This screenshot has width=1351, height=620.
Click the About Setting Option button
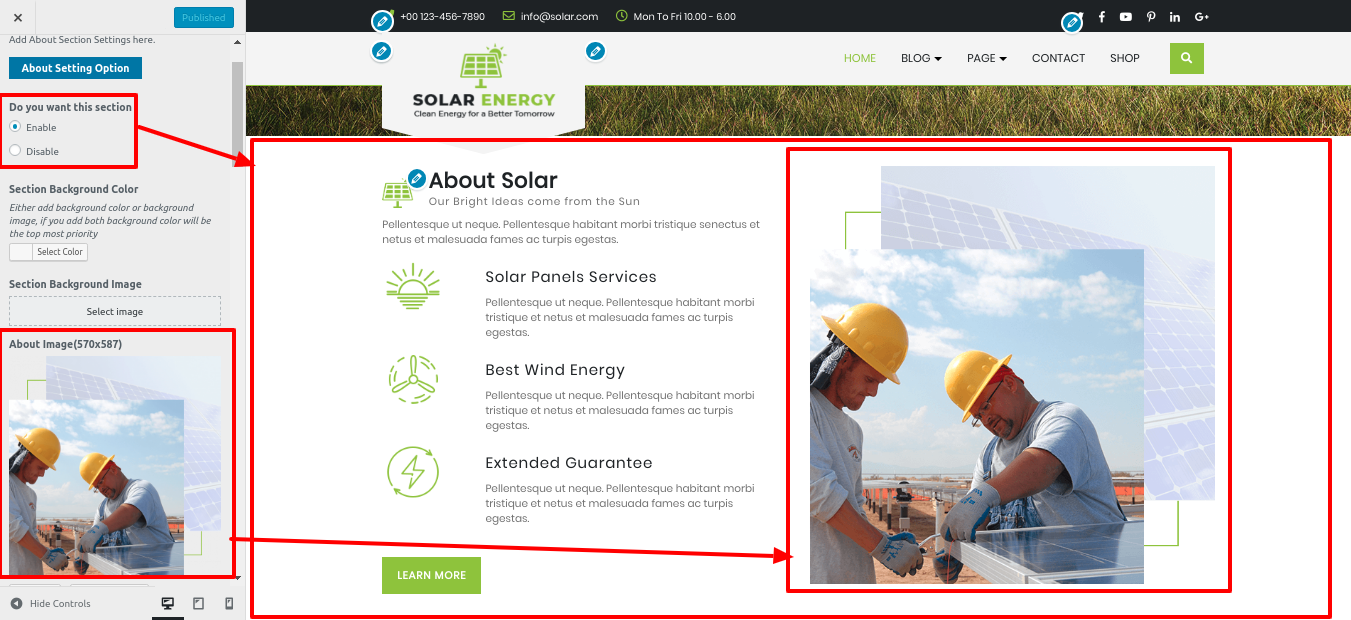76,68
